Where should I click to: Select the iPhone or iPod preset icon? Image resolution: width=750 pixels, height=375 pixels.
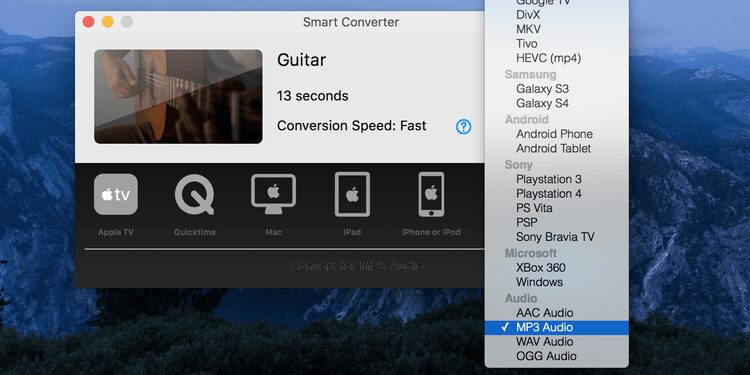click(x=431, y=194)
